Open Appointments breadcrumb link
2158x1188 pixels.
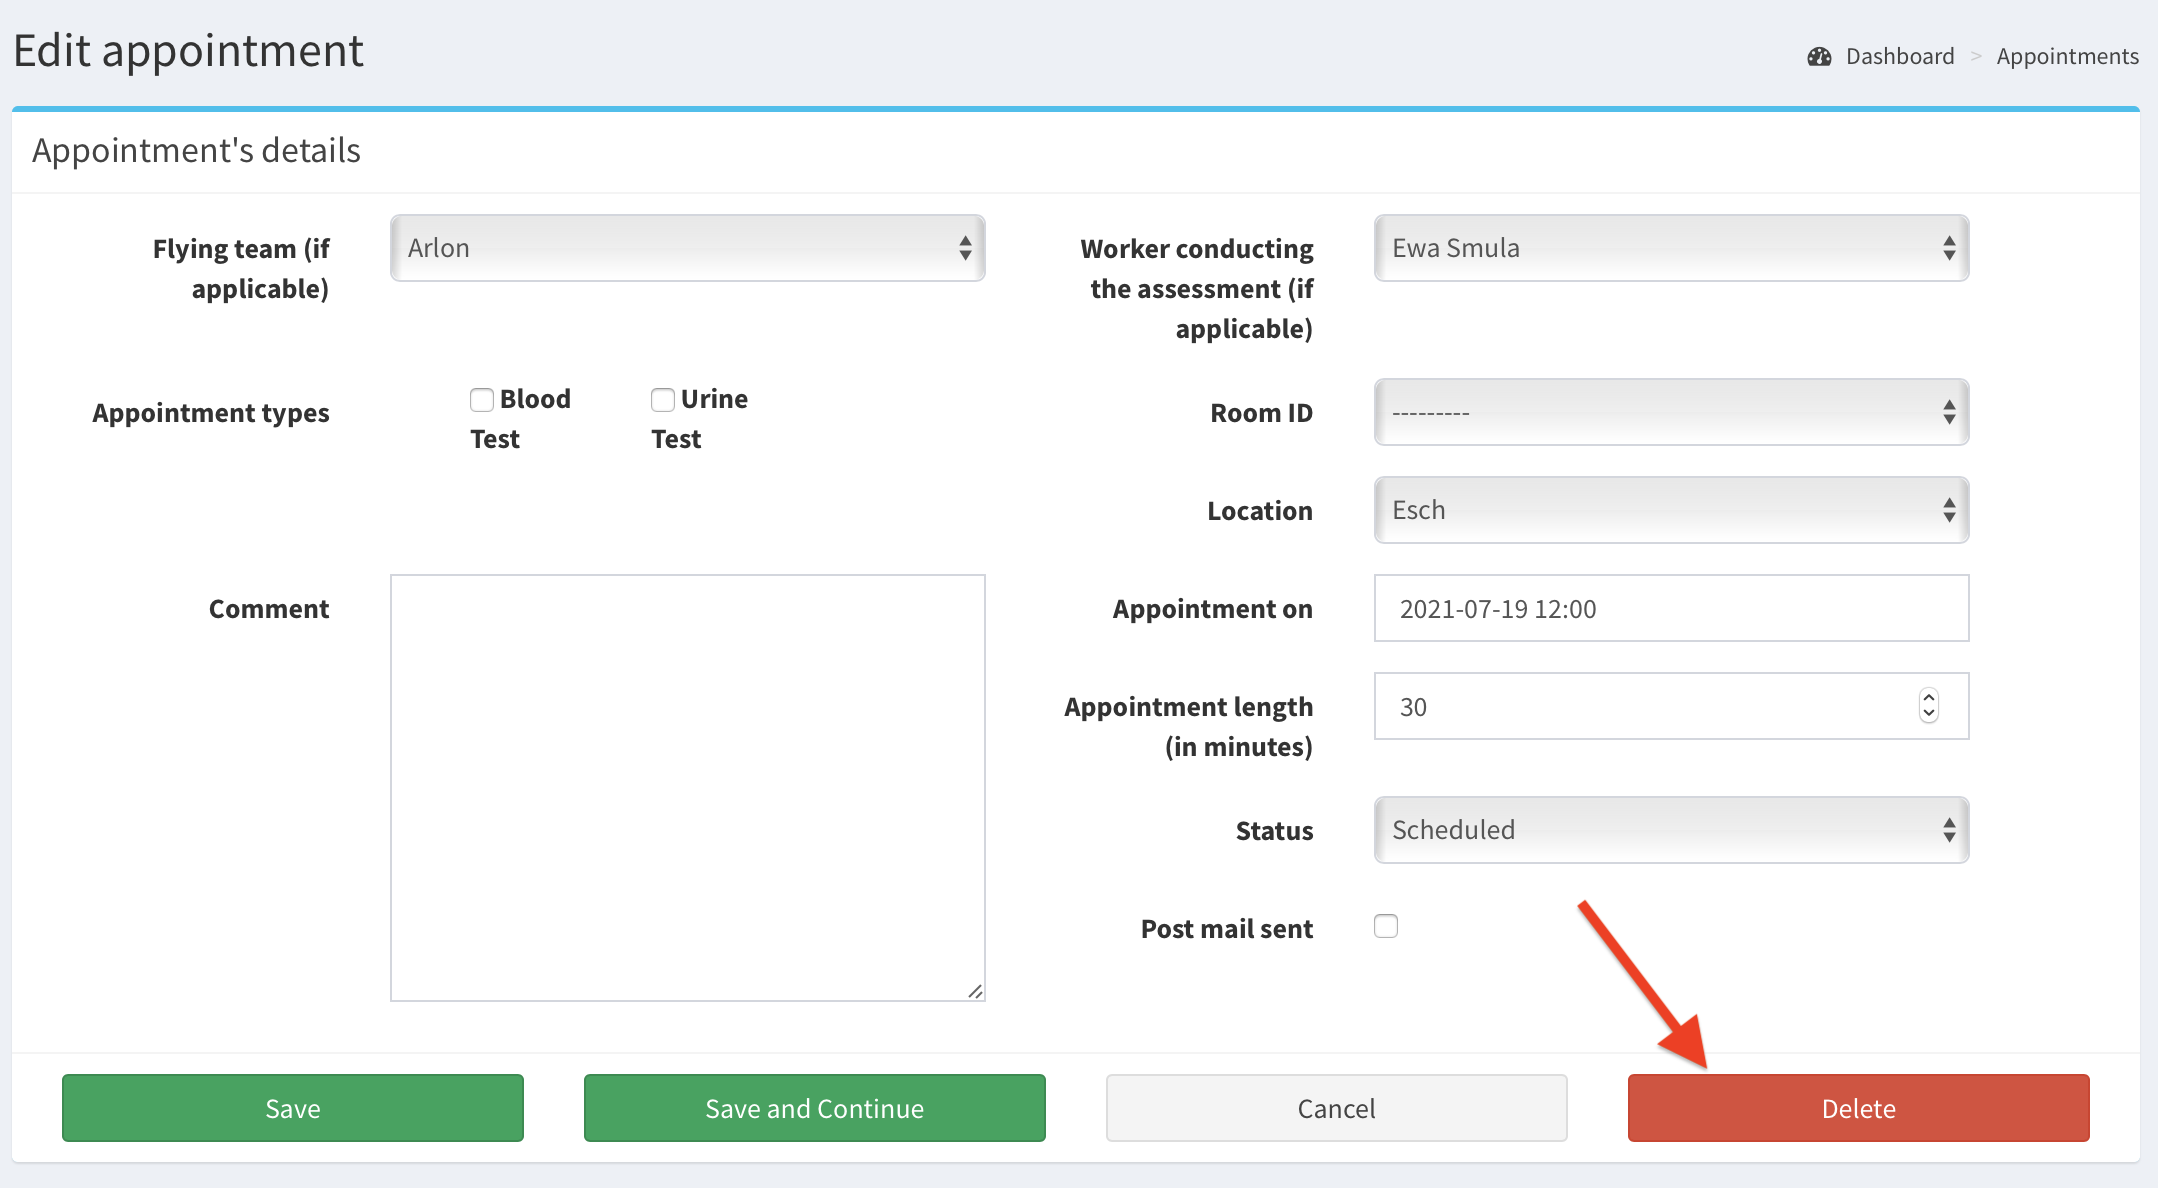pyautogui.click(x=2067, y=57)
